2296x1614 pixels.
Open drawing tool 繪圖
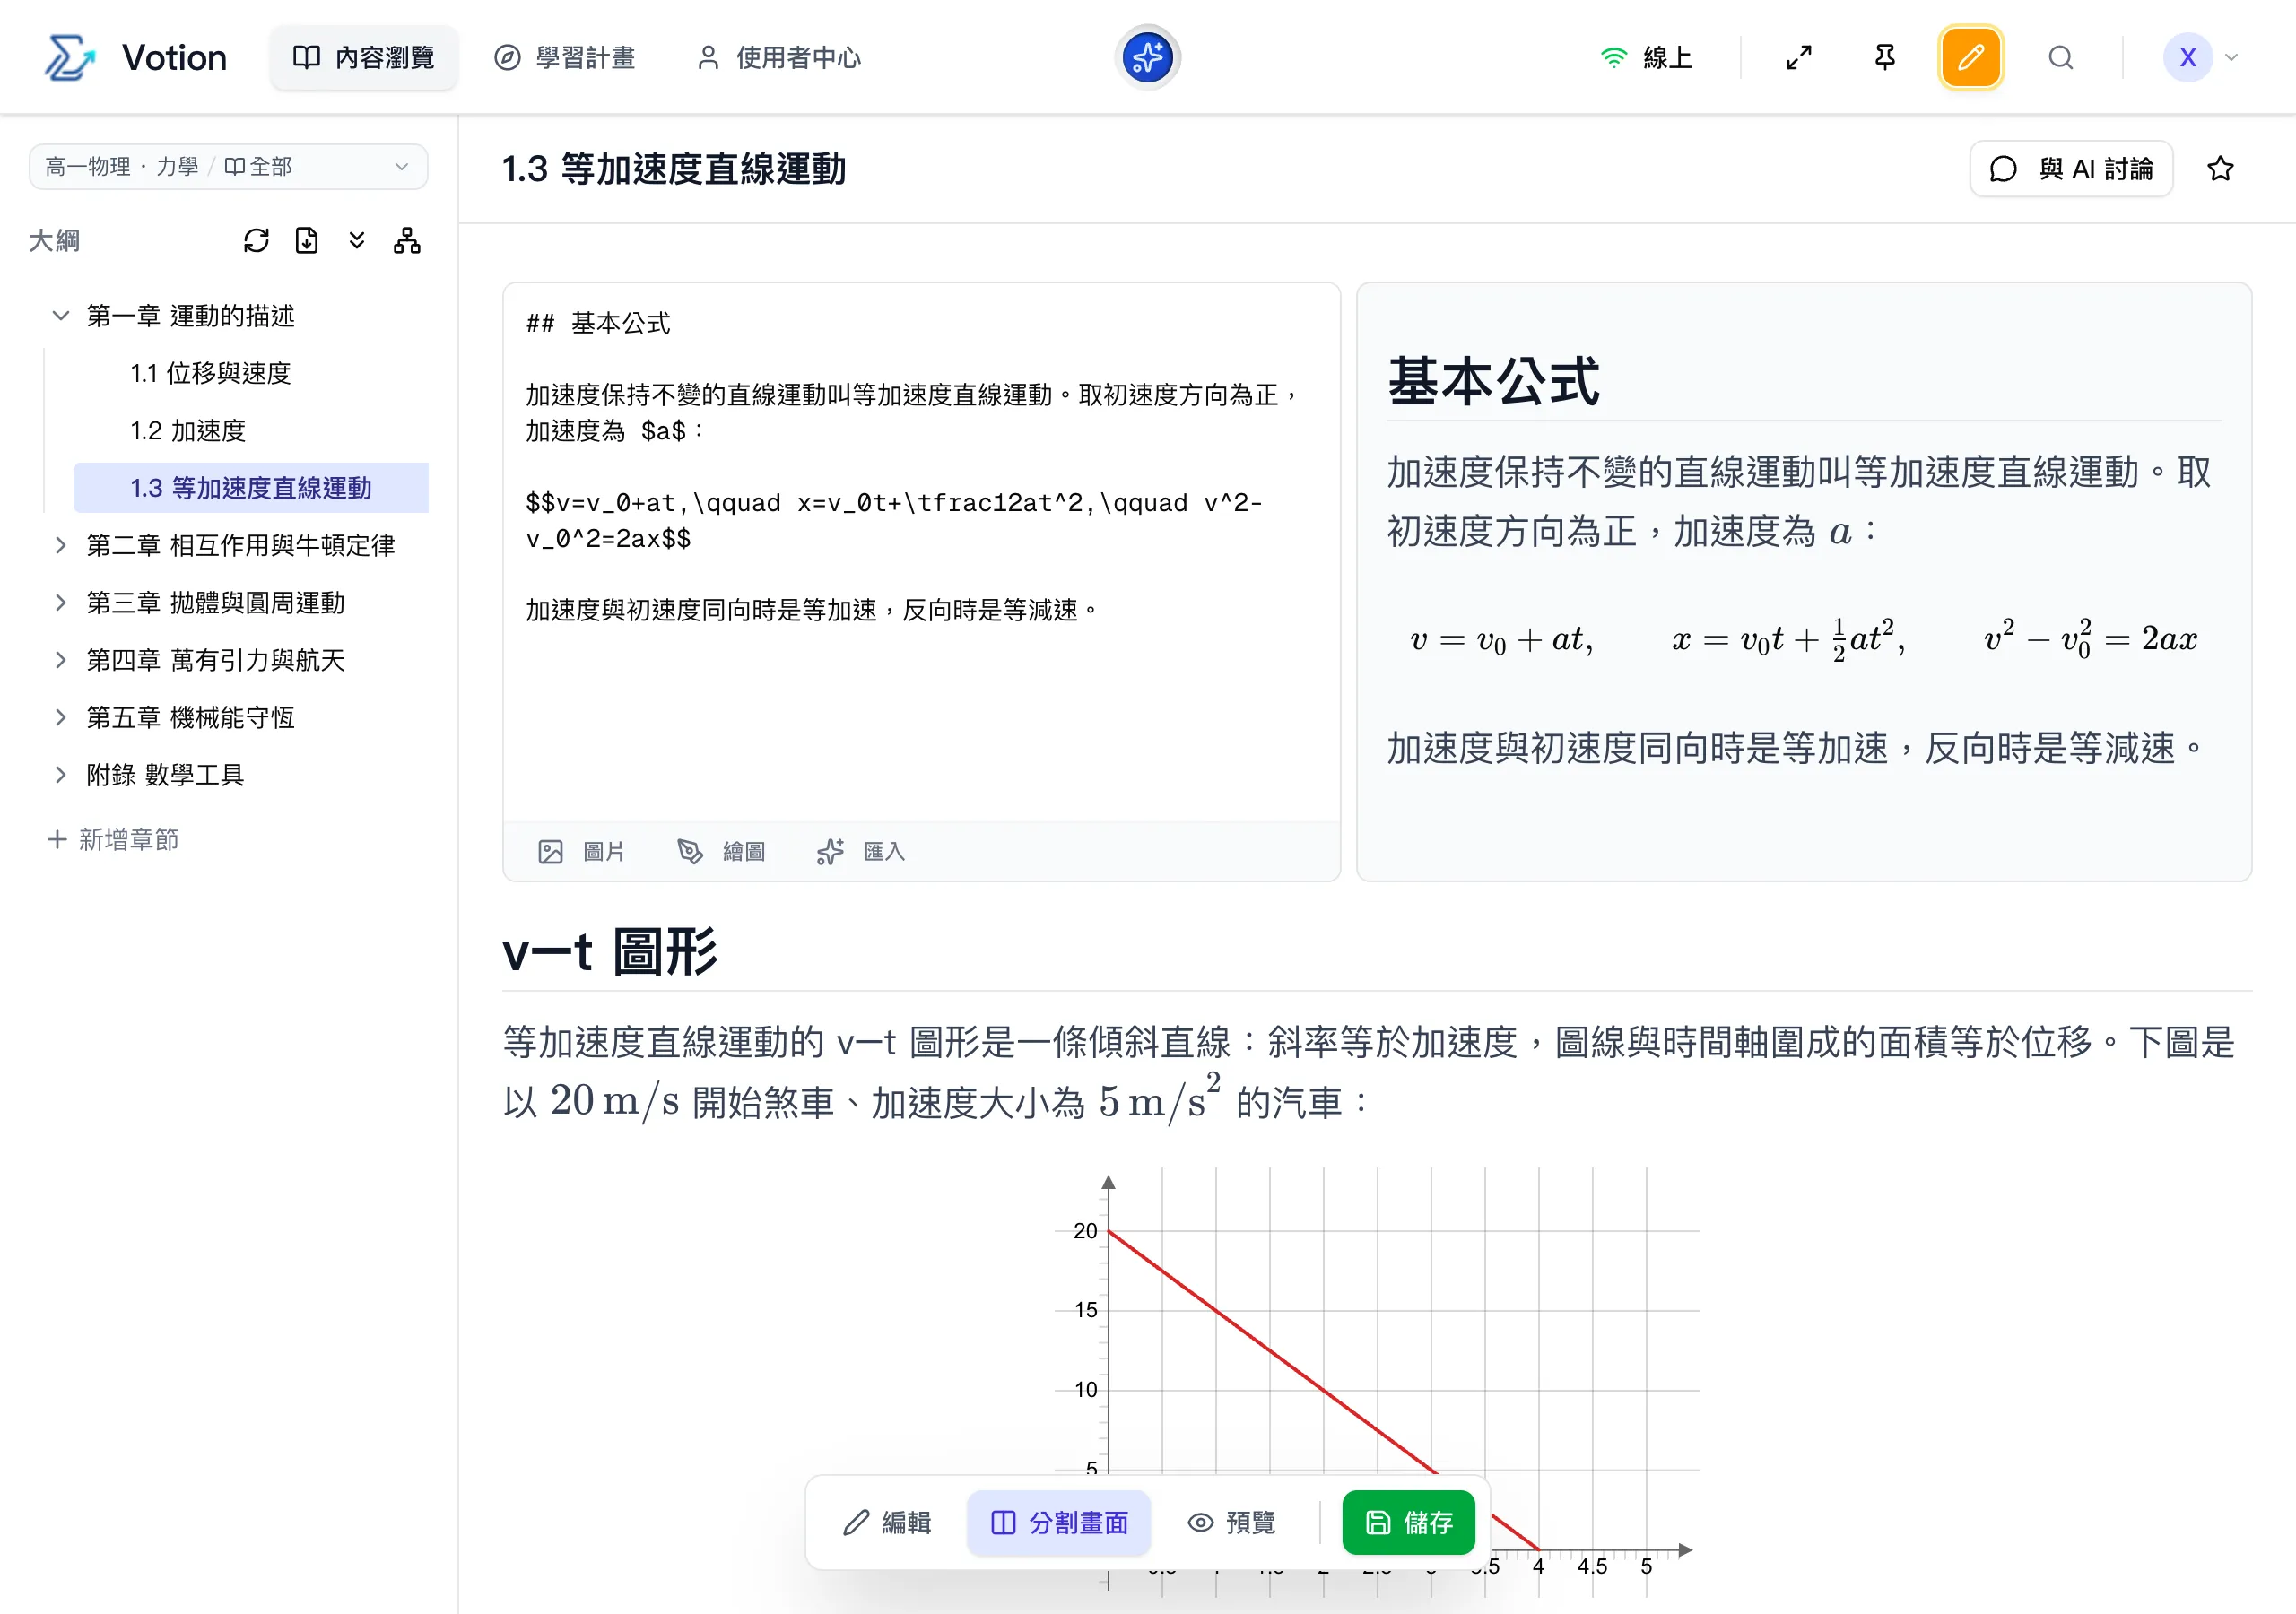[x=721, y=851]
